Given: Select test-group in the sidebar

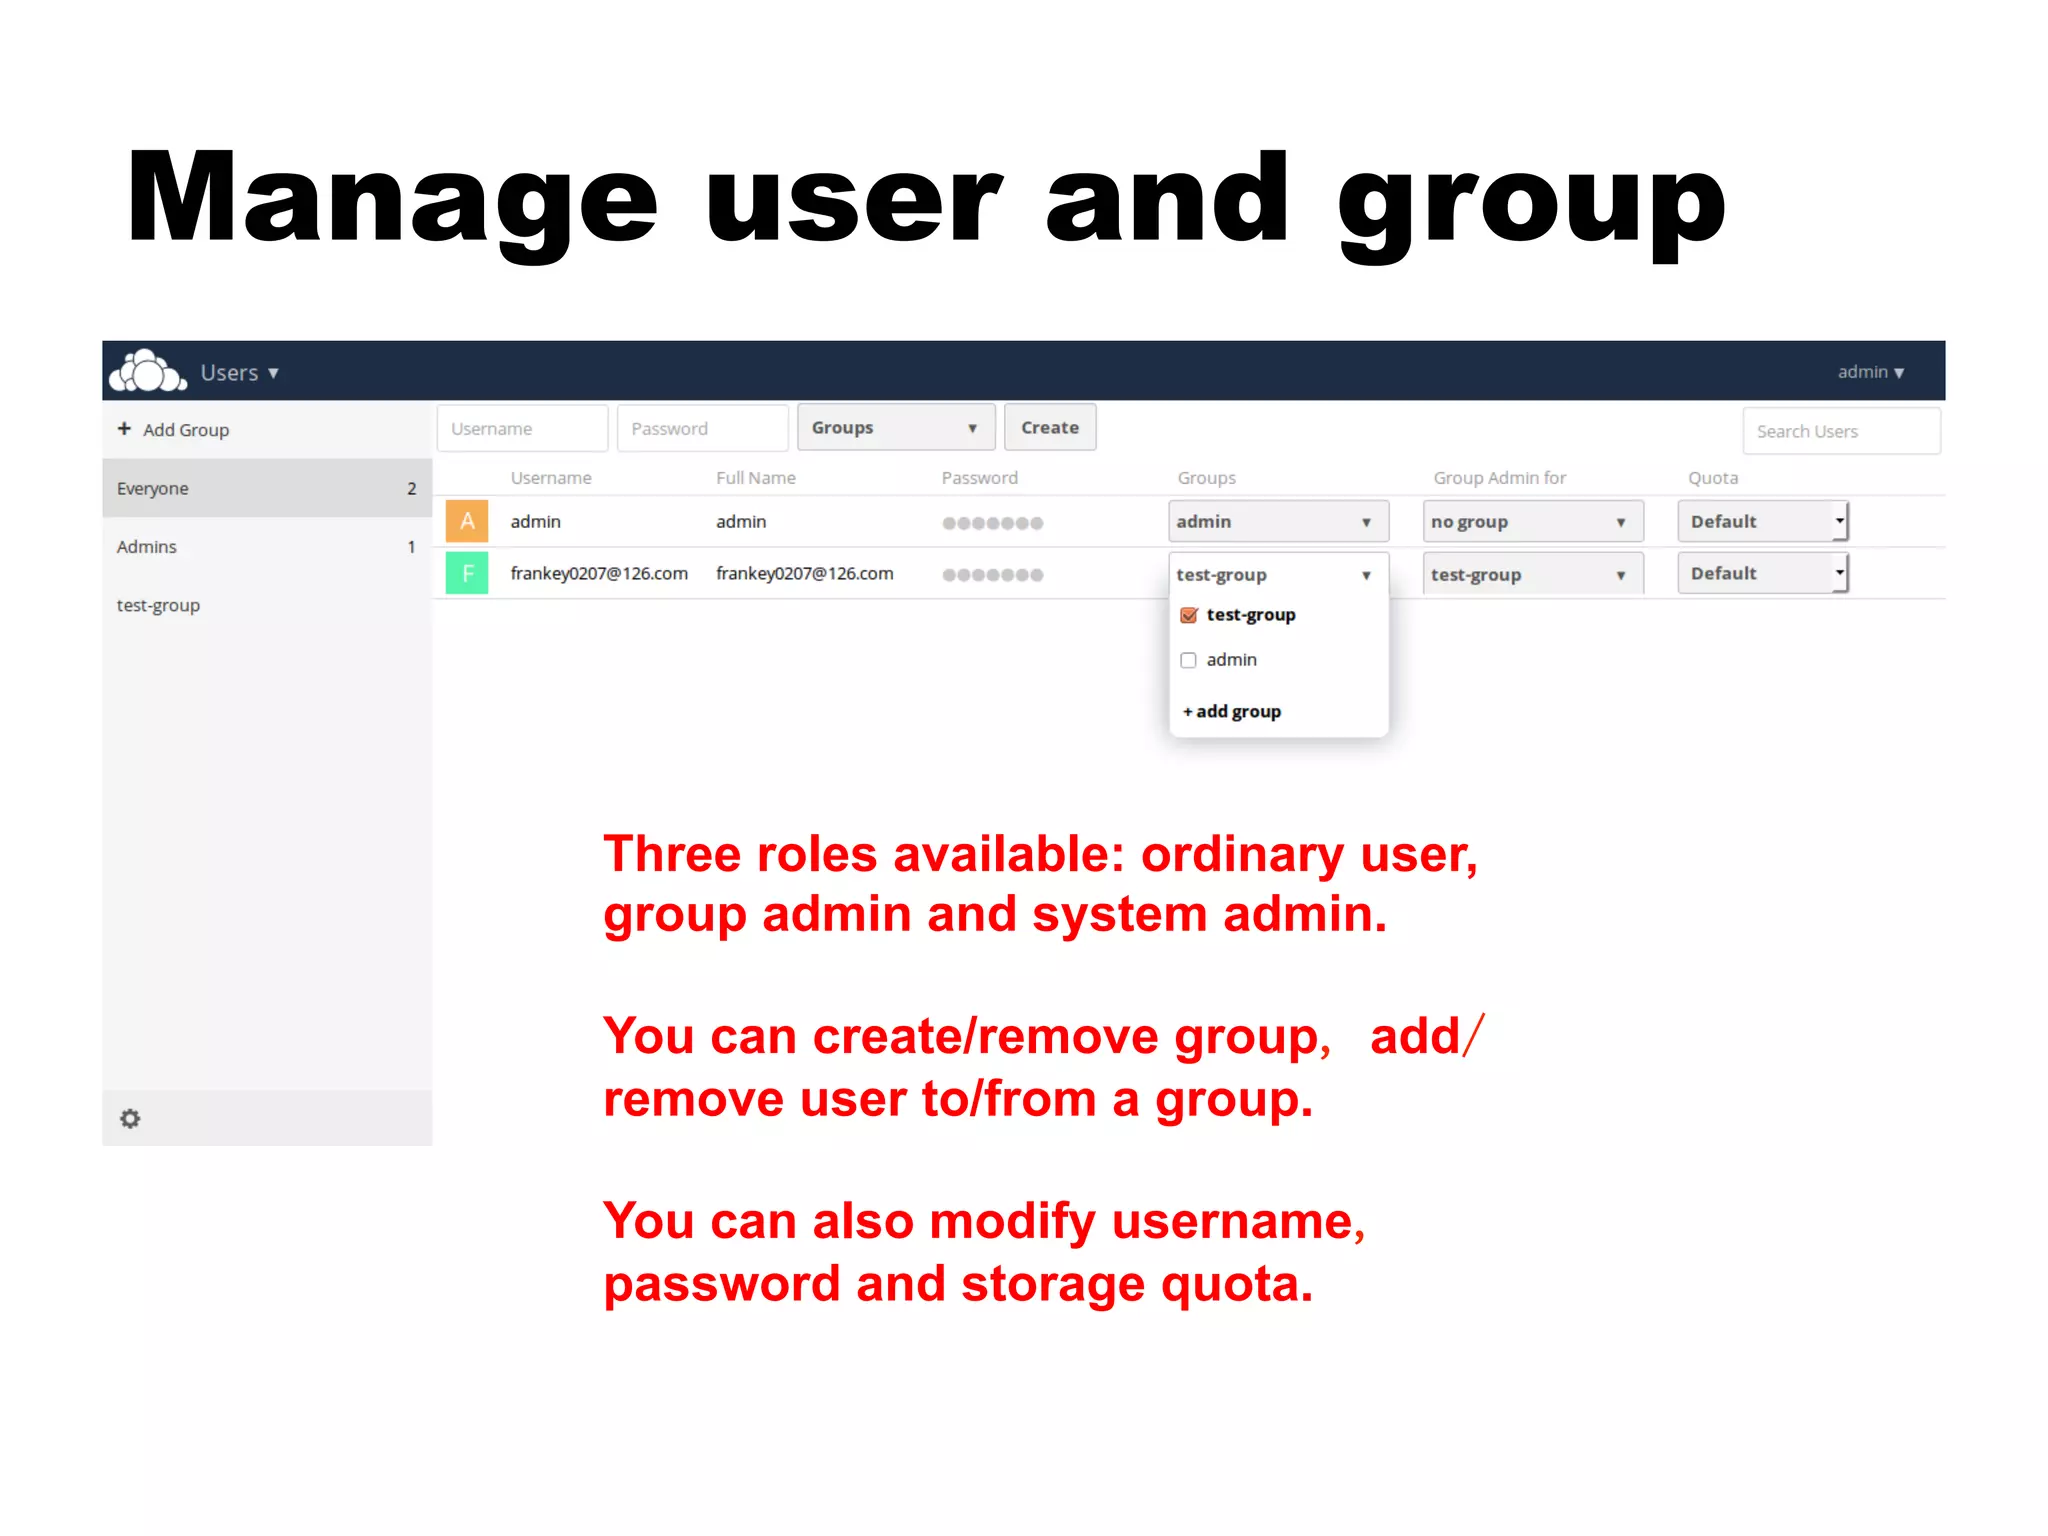Looking at the screenshot, I should click(x=158, y=605).
